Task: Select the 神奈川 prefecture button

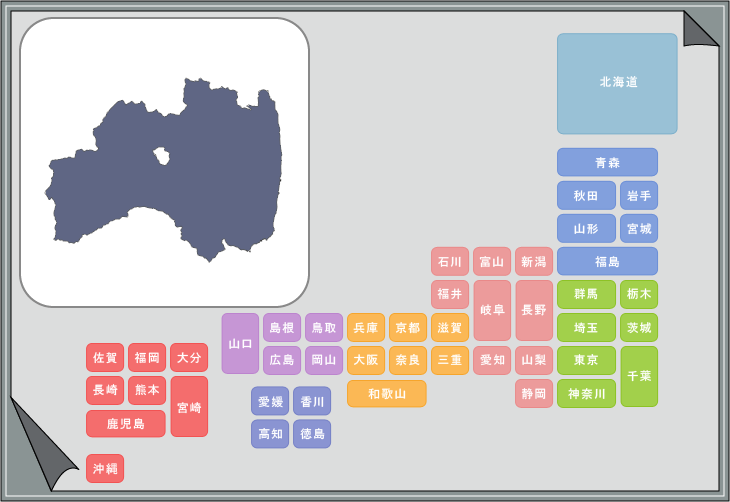Action: (586, 393)
